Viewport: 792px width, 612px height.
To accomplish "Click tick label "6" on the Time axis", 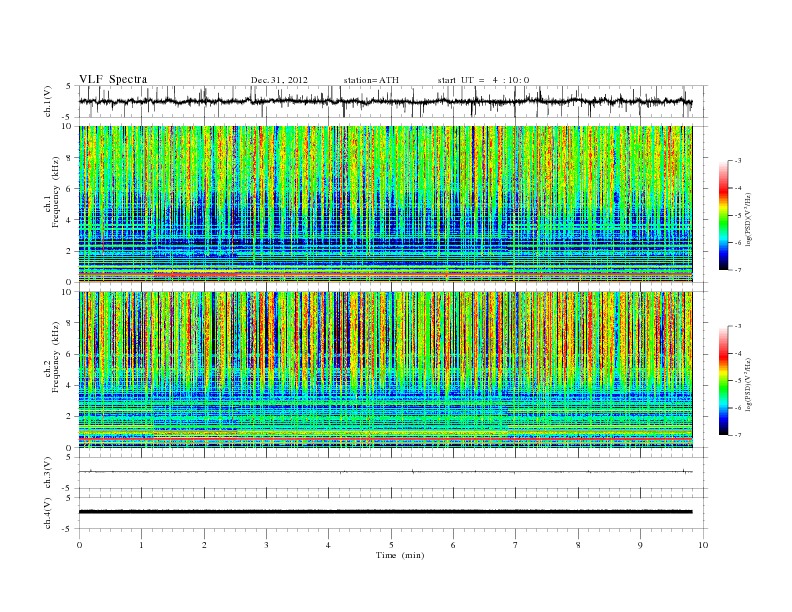I will [453, 545].
